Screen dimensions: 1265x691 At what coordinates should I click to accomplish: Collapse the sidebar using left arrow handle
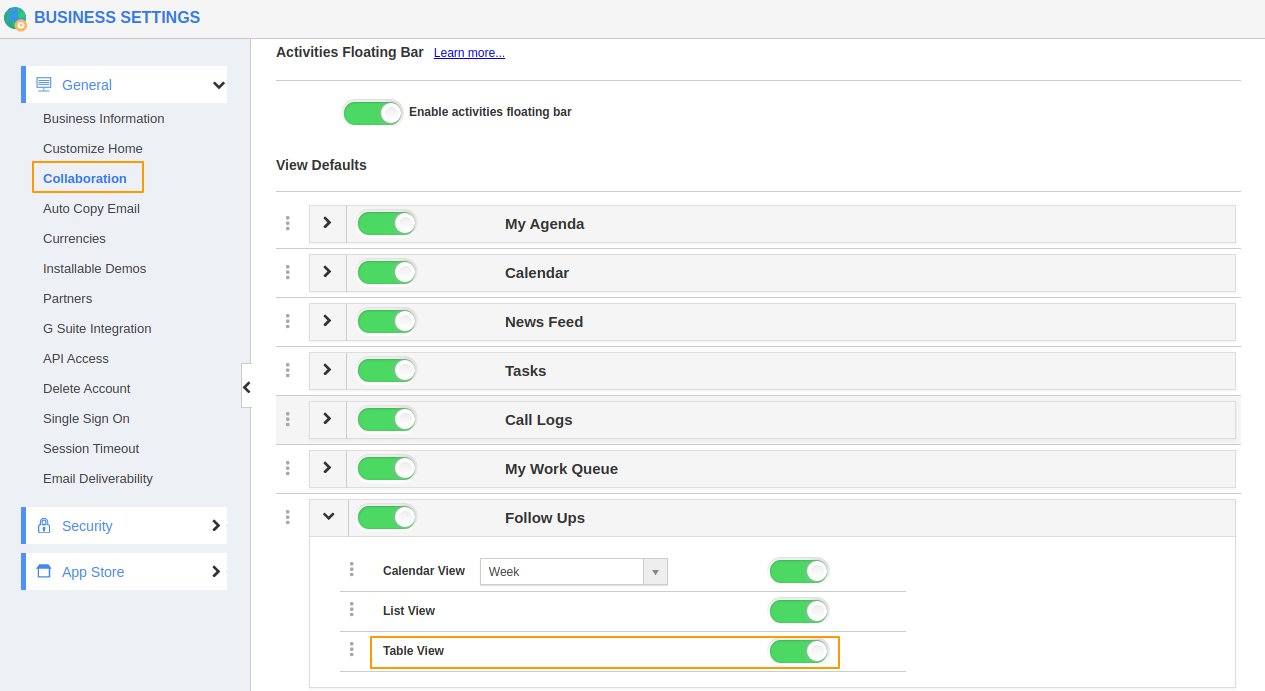click(x=246, y=386)
